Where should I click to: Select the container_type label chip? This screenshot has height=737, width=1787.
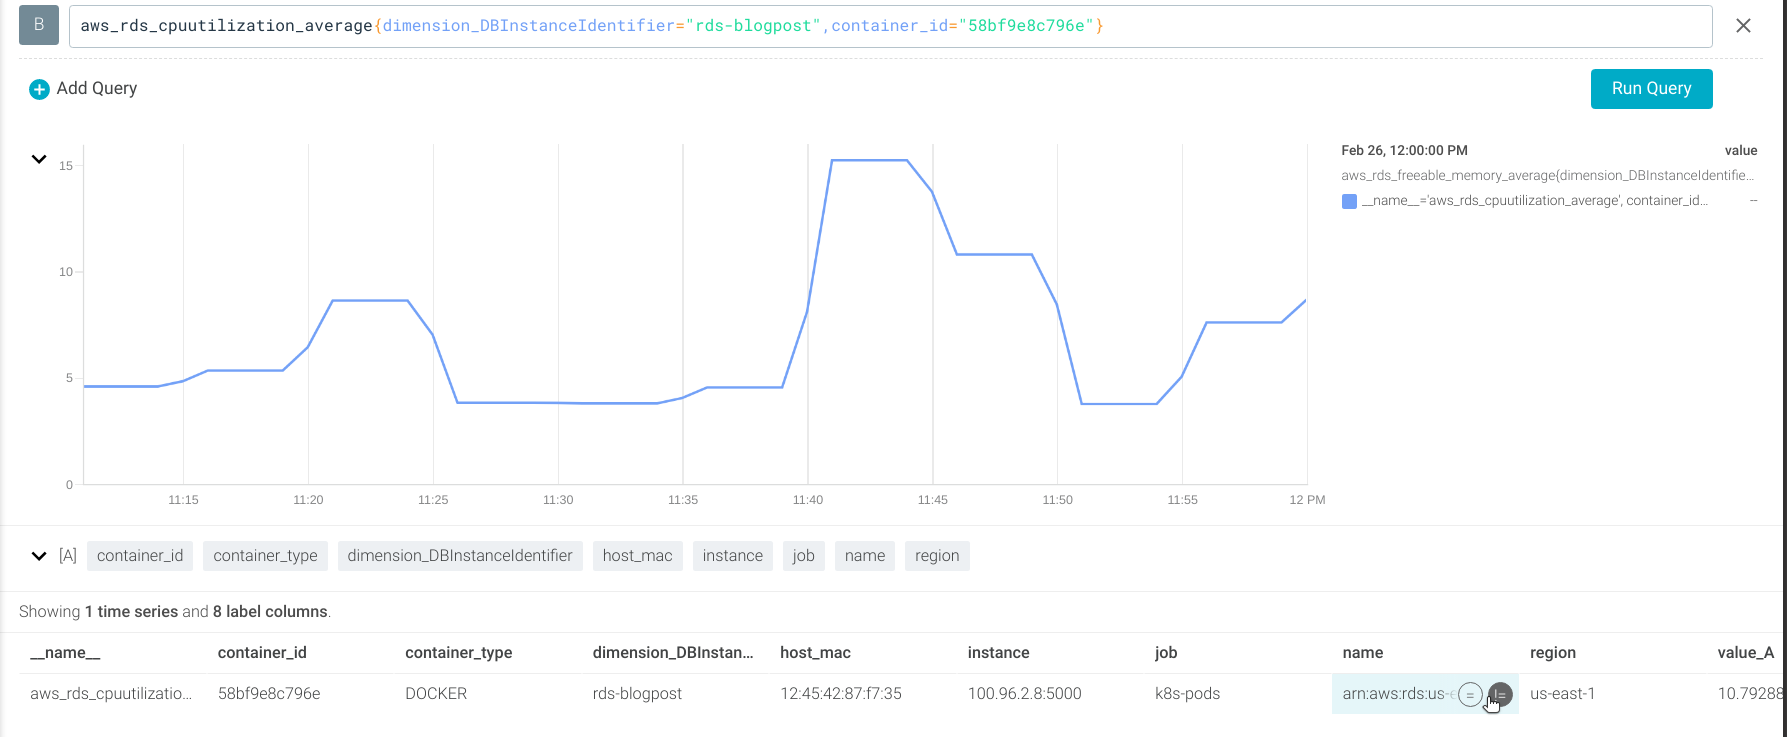pos(265,556)
